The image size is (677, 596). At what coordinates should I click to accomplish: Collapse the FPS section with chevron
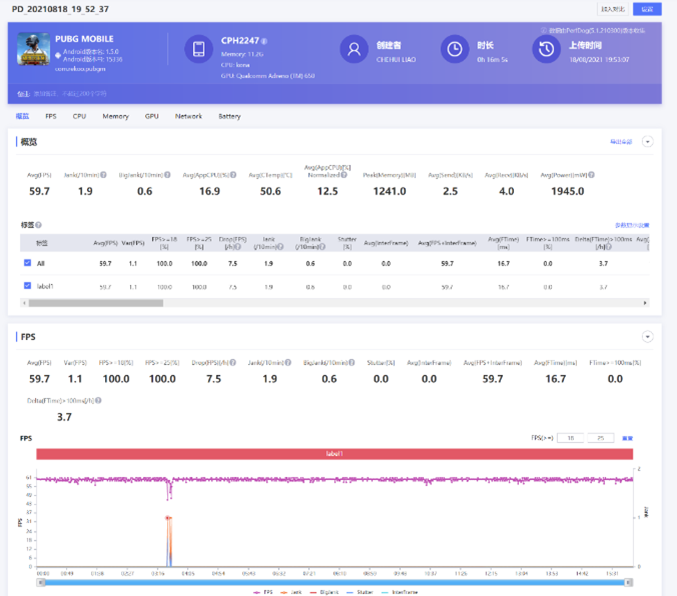tap(648, 337)
